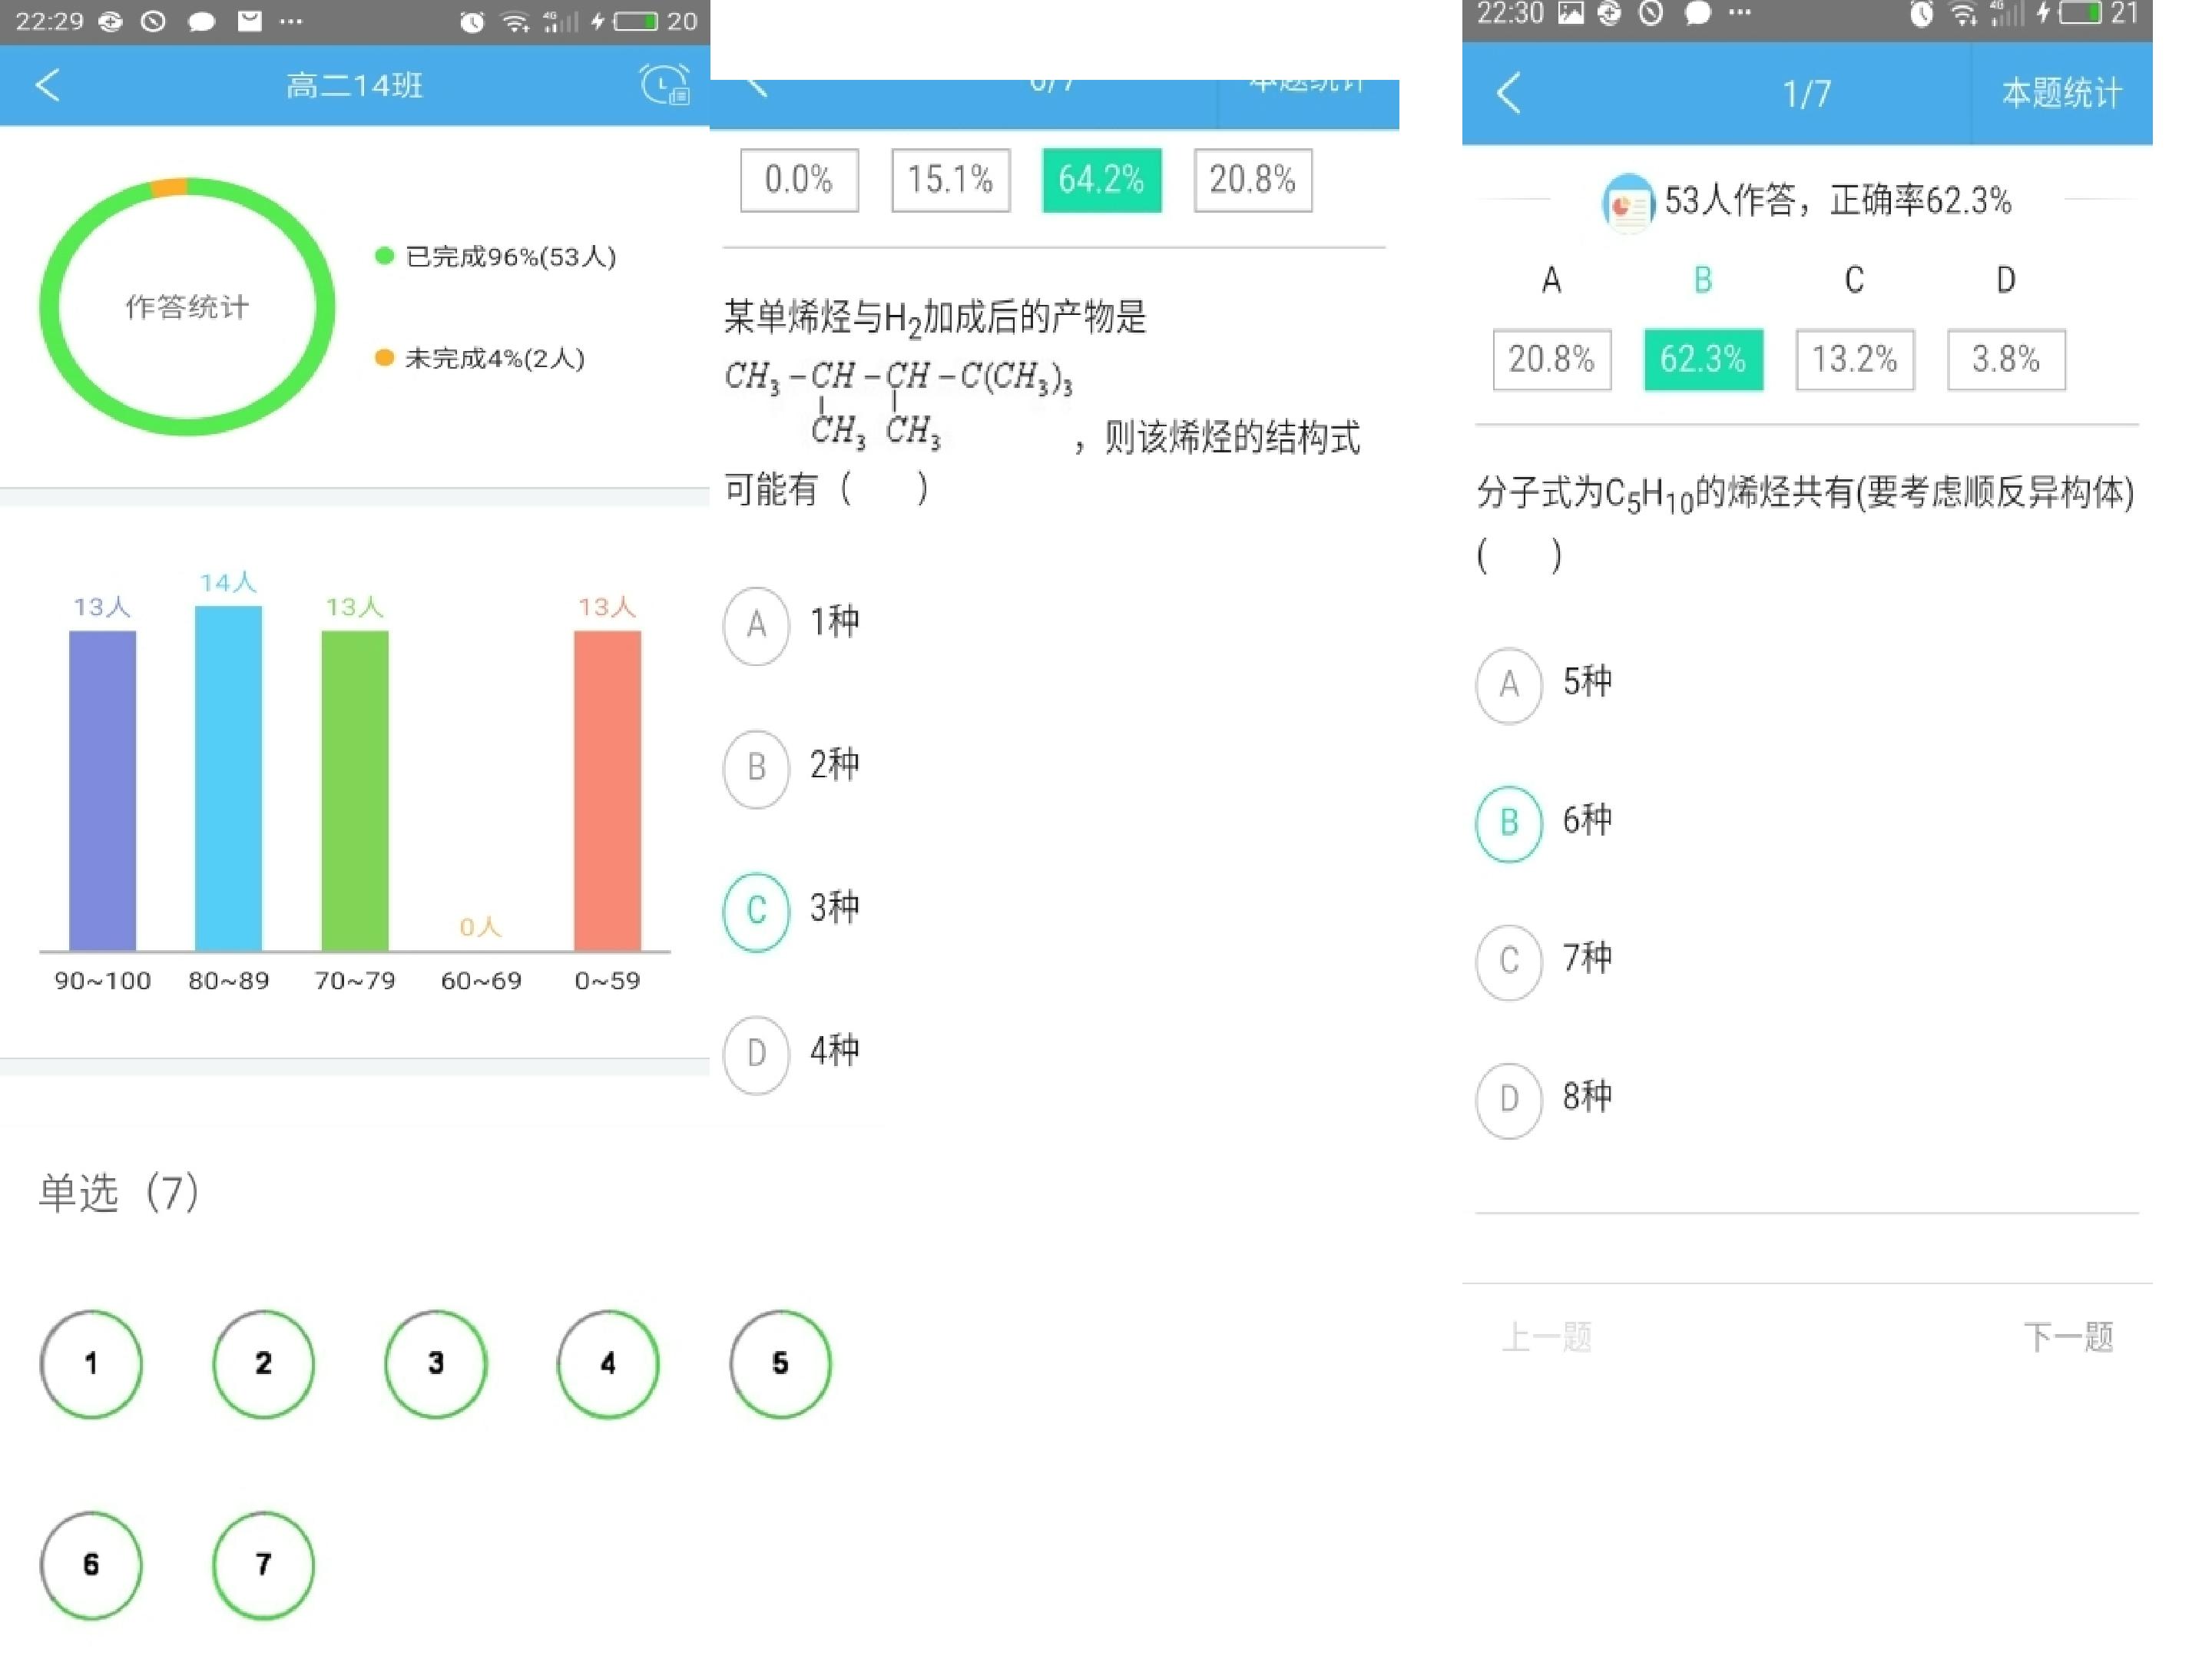The image size is (2212, 1659).
Task: Tap the pie chart statistics icon beside 53人作答
Action: [1627, 203]
